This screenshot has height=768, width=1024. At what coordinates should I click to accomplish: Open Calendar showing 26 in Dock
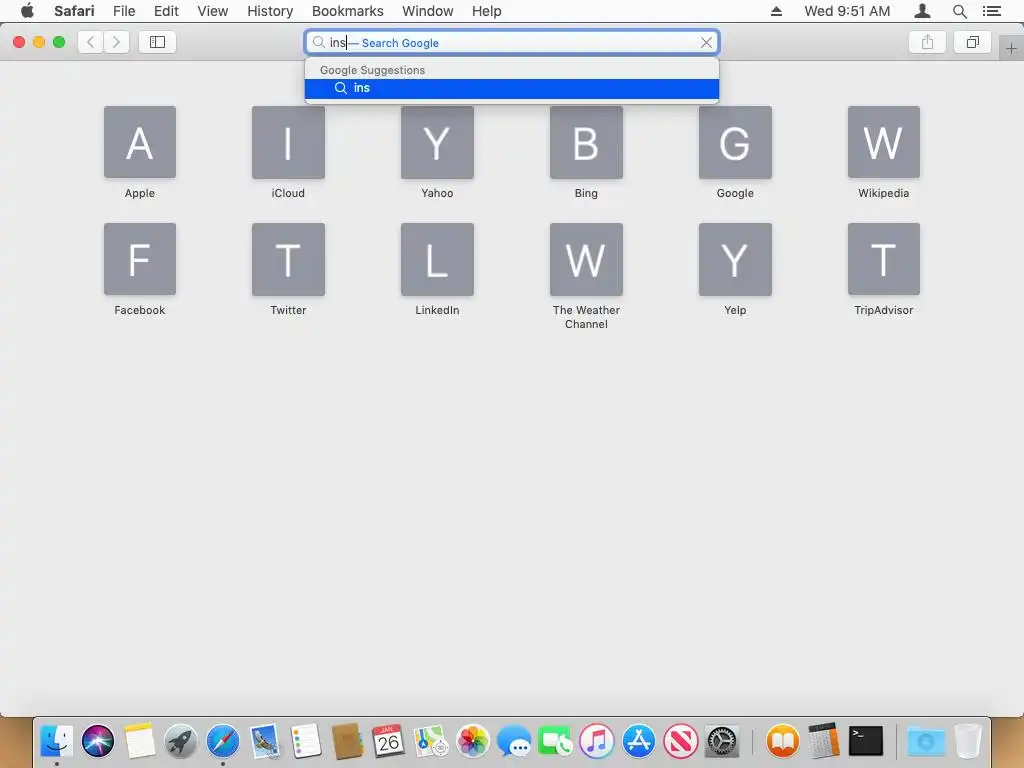point(388,741)
